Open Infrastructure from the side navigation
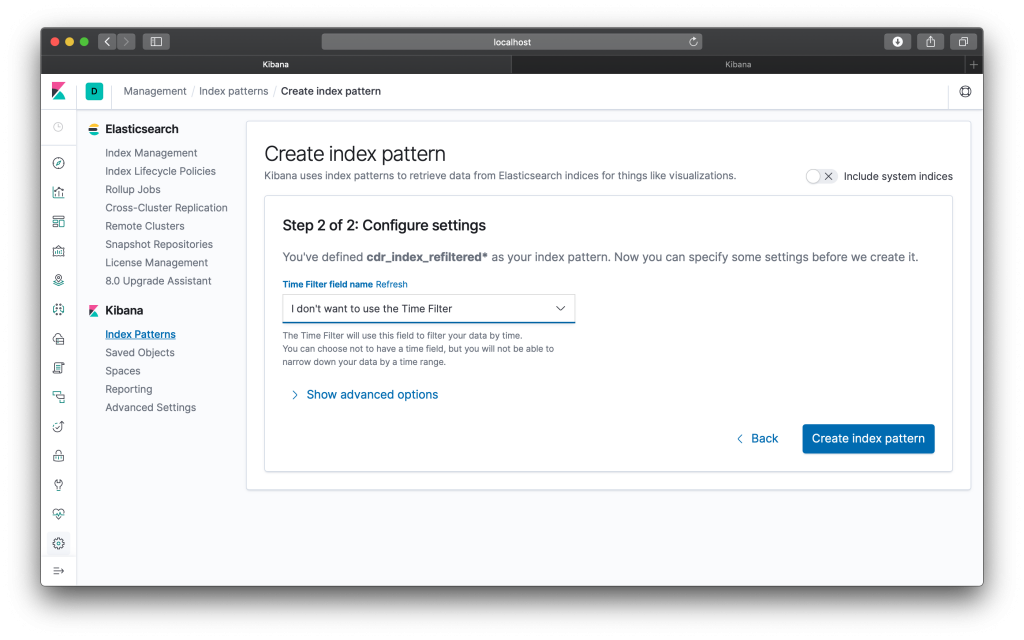Image resolution: width=1024 pixels, height=640 pixels. 59,339
